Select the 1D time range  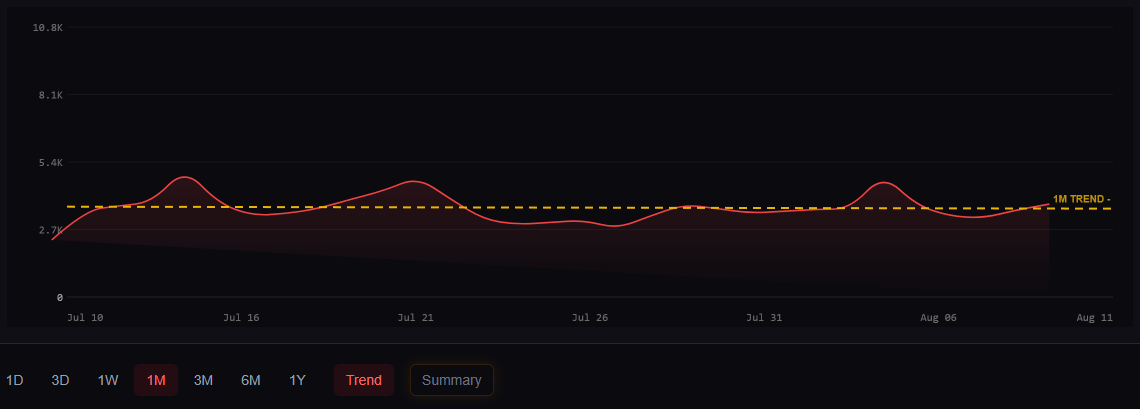[x=15, y=380]
